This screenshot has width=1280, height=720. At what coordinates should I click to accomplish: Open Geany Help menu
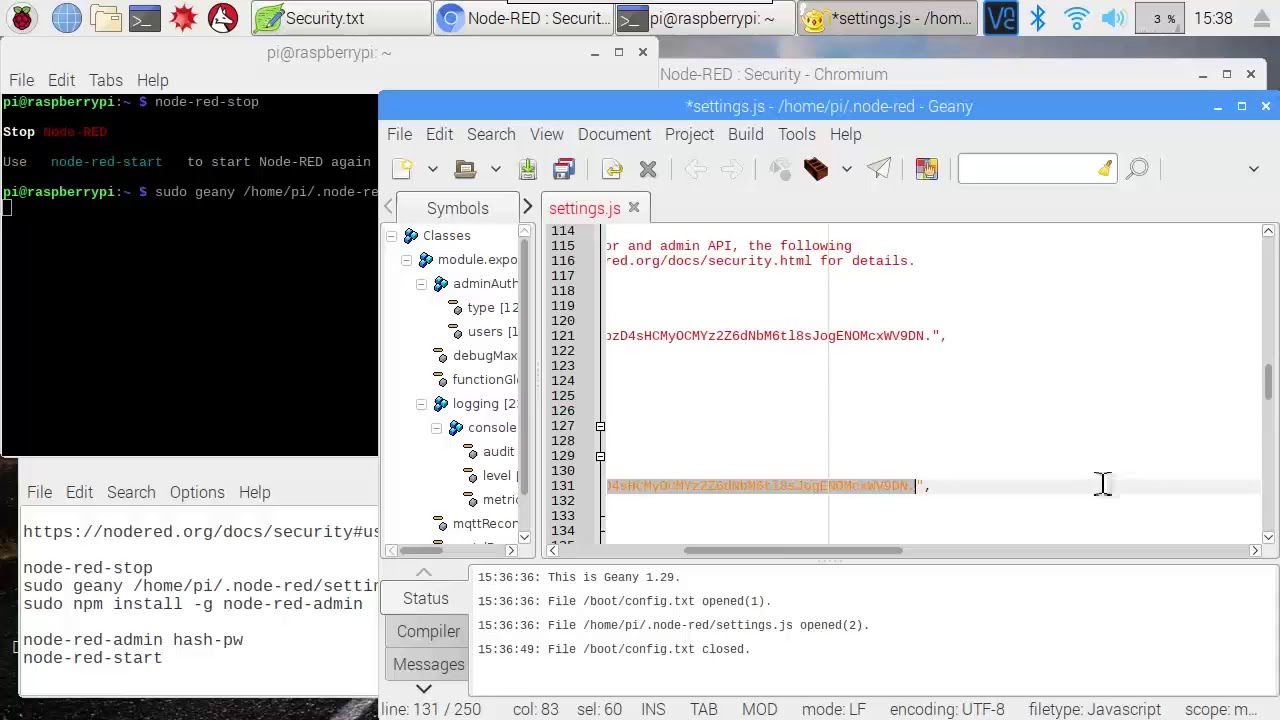(x=845, y=134)
